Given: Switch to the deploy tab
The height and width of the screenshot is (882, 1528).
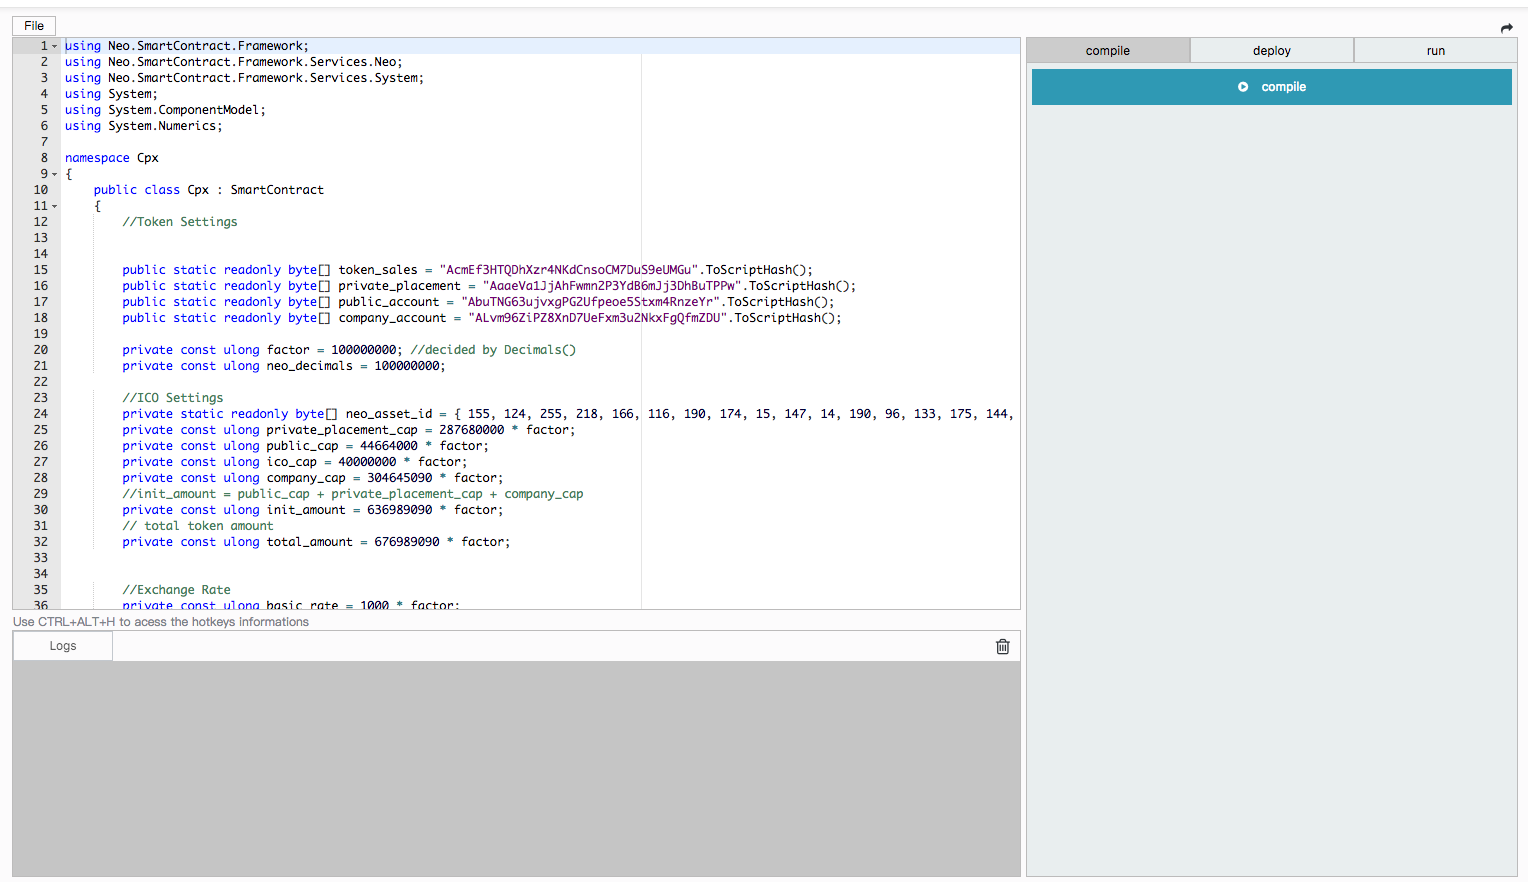Looking at the screenshot, I should pyautogui.click(x=1272, y=51).
